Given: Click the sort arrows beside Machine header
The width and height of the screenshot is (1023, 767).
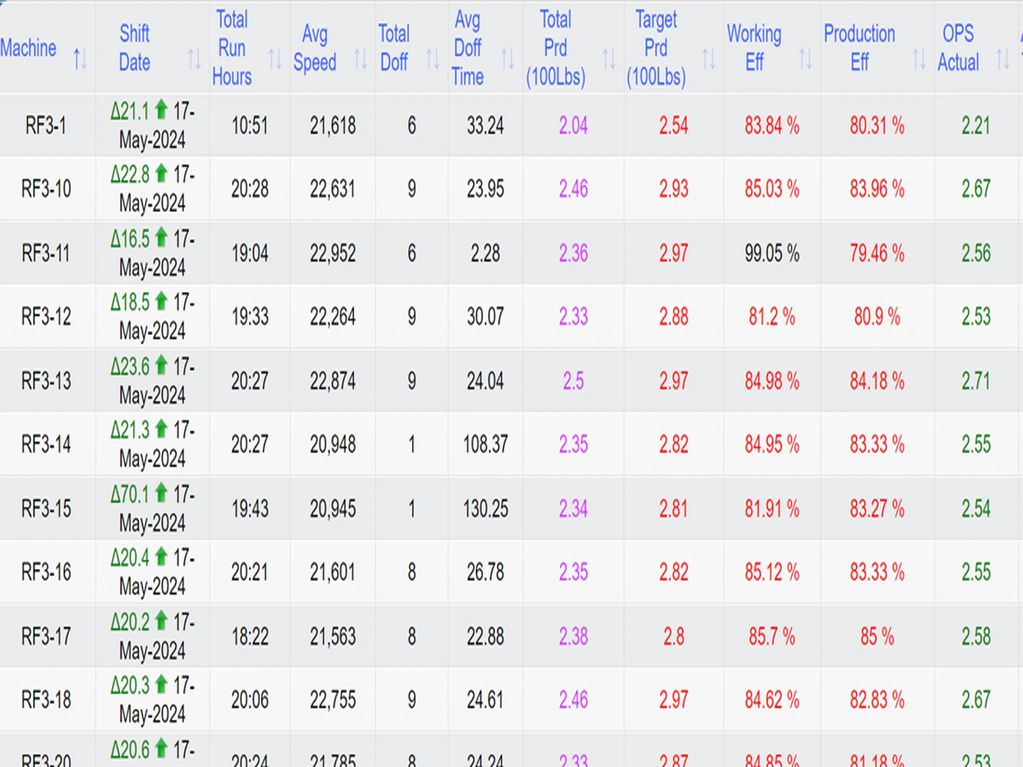Looking at the screenshot, I should (x=80, y=60).
